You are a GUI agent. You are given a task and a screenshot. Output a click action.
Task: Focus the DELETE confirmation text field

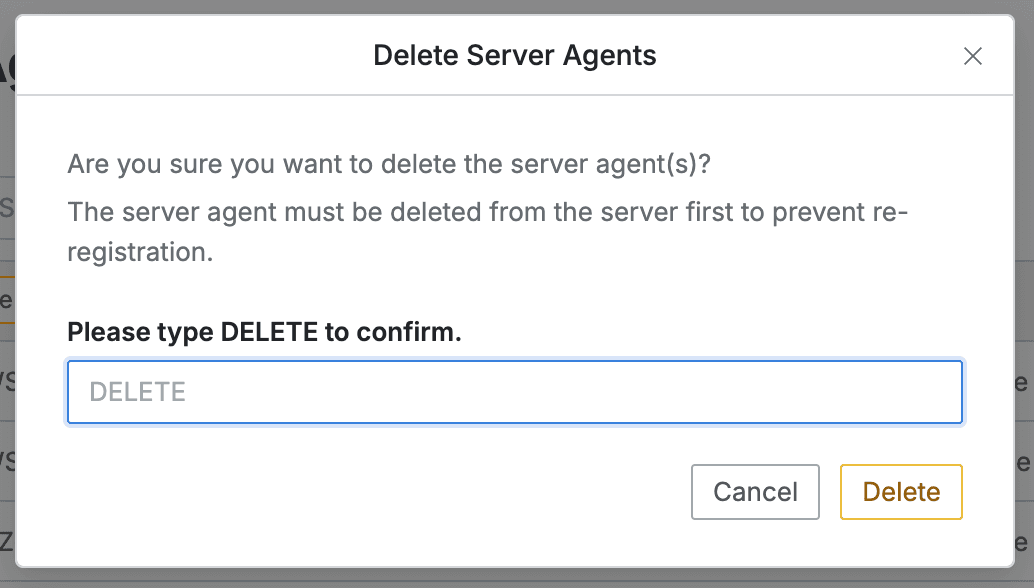coord(514,392)
